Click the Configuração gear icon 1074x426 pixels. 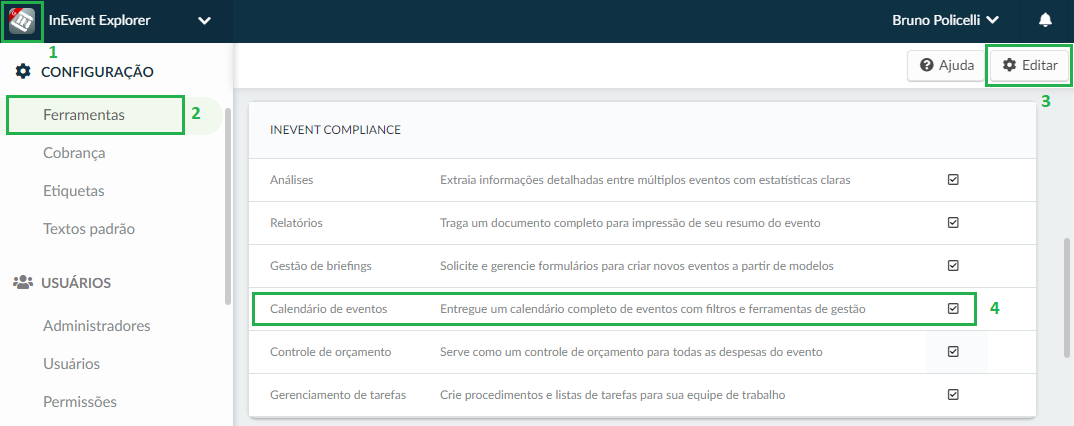tap(23, 71)
